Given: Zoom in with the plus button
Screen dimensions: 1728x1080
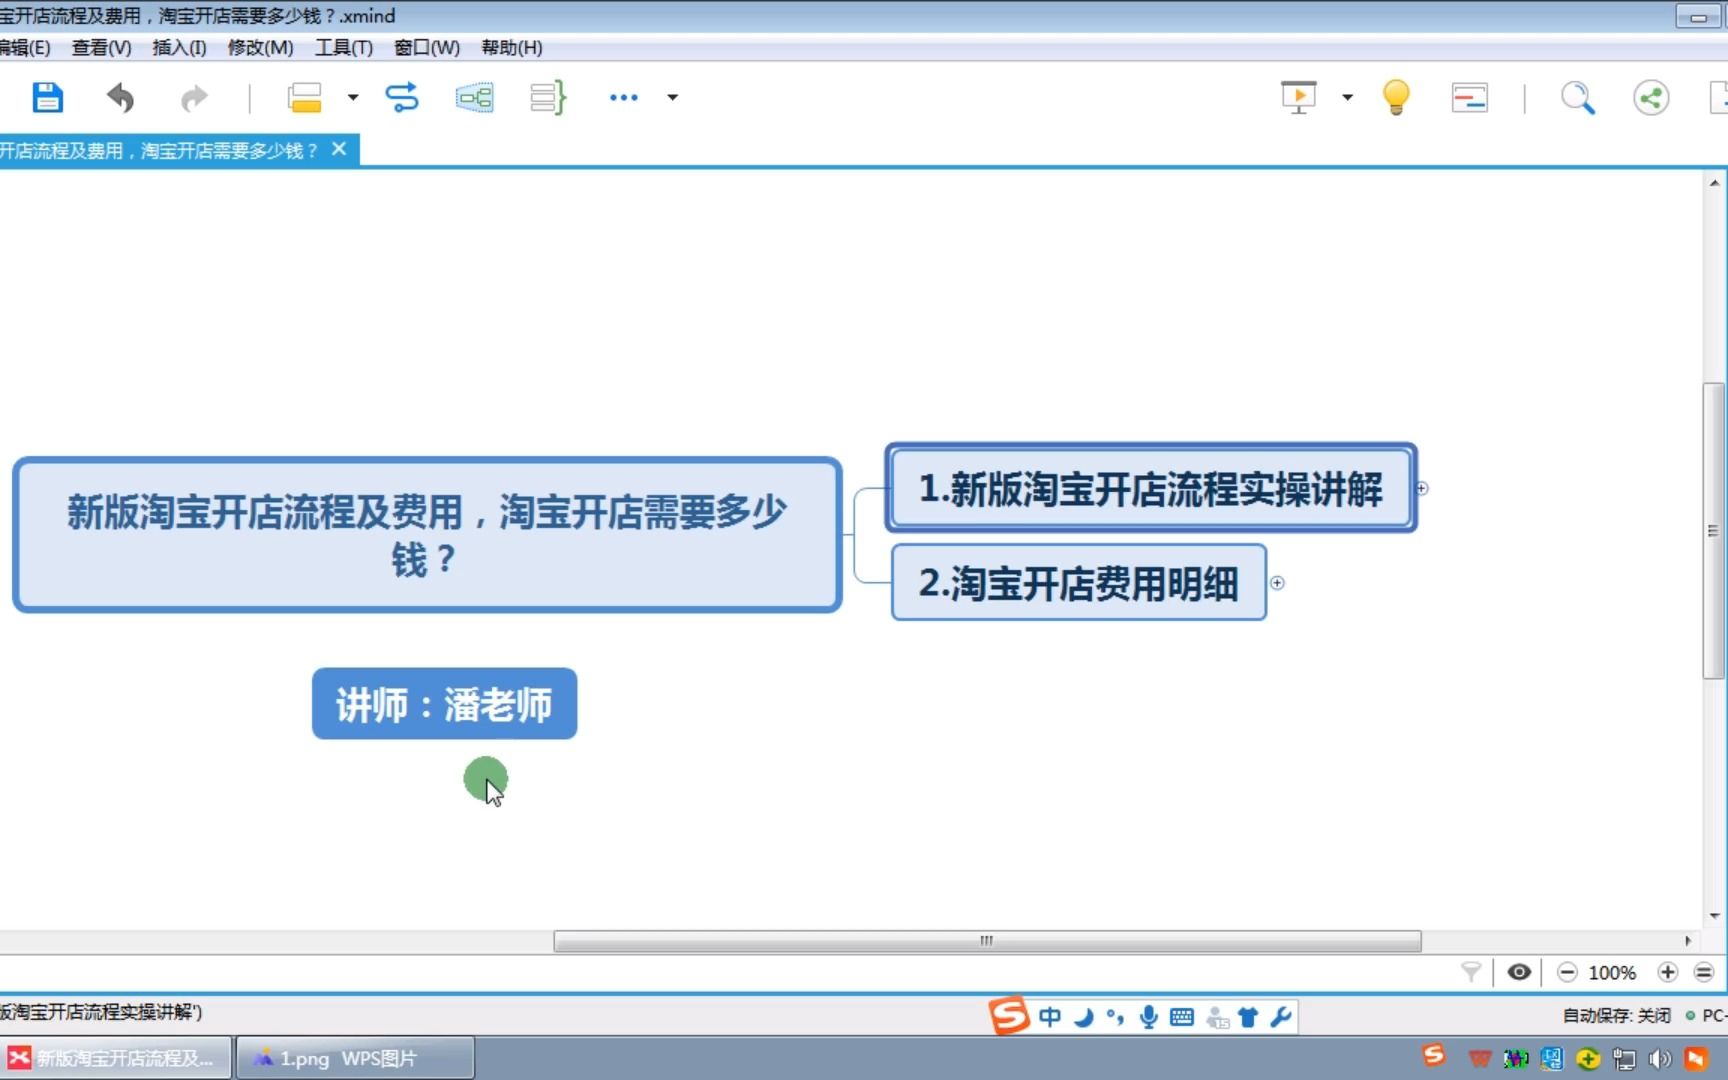Looking at the screenshot, I should [1667, 972].
